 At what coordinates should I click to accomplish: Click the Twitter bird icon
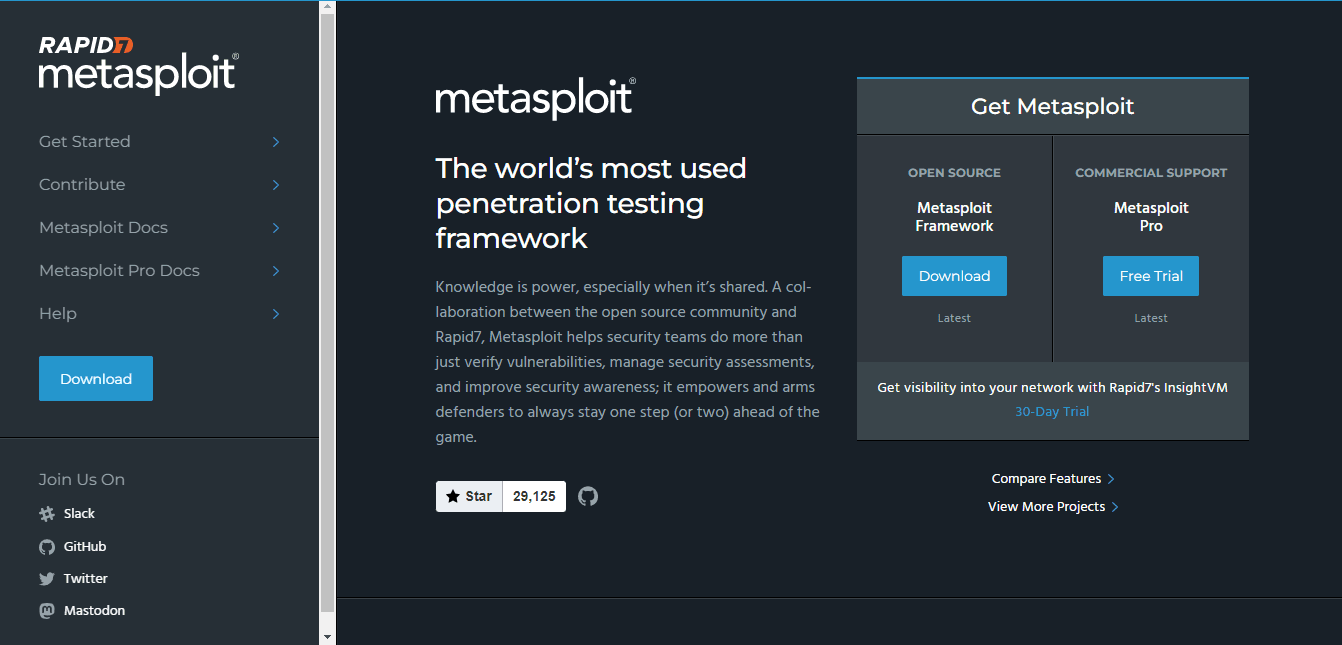47,579
